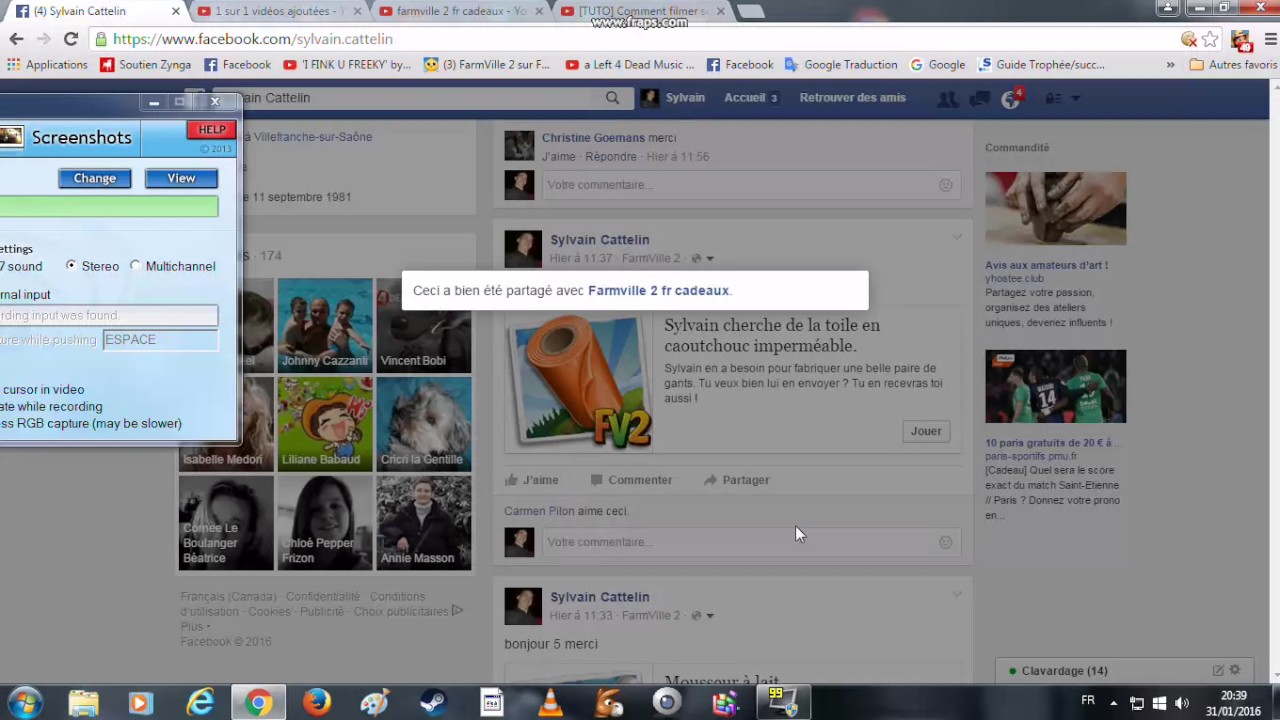
Task: Click FarmVille FV2 toile post image
Action: (580, 381)
